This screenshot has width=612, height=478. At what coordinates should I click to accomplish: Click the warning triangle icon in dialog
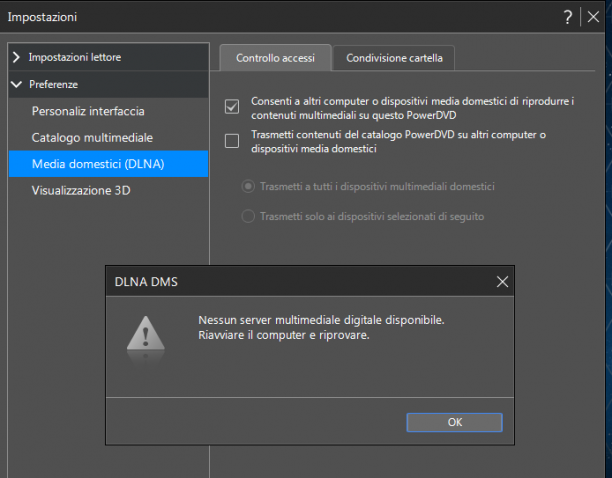[146, 334]
